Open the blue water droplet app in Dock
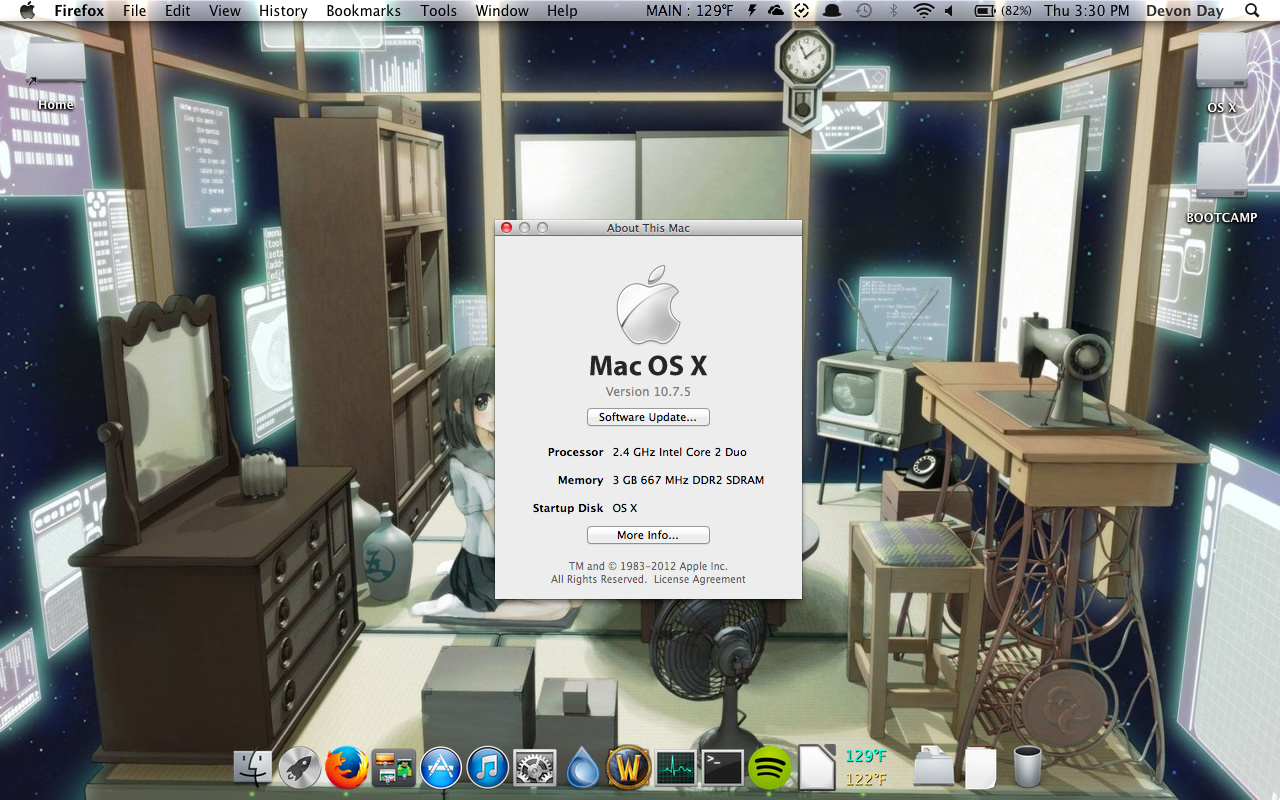This screenshot has width=1280, height=800. click(581, 768)
